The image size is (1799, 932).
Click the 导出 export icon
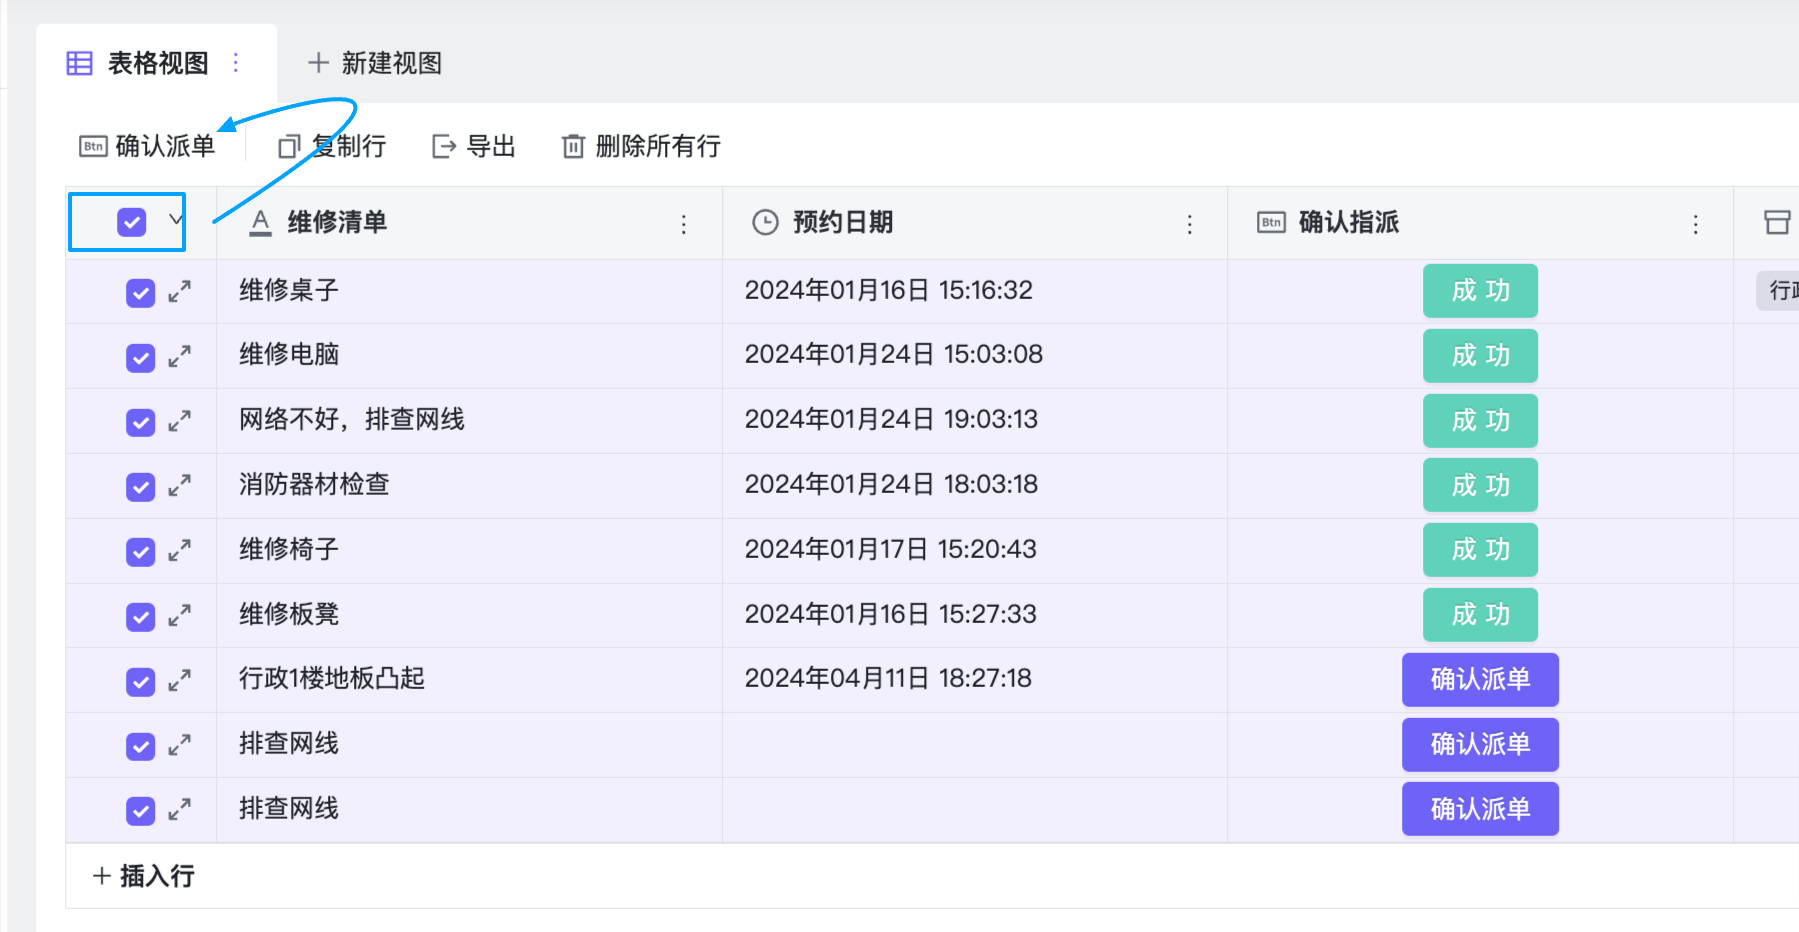[444, 147]
